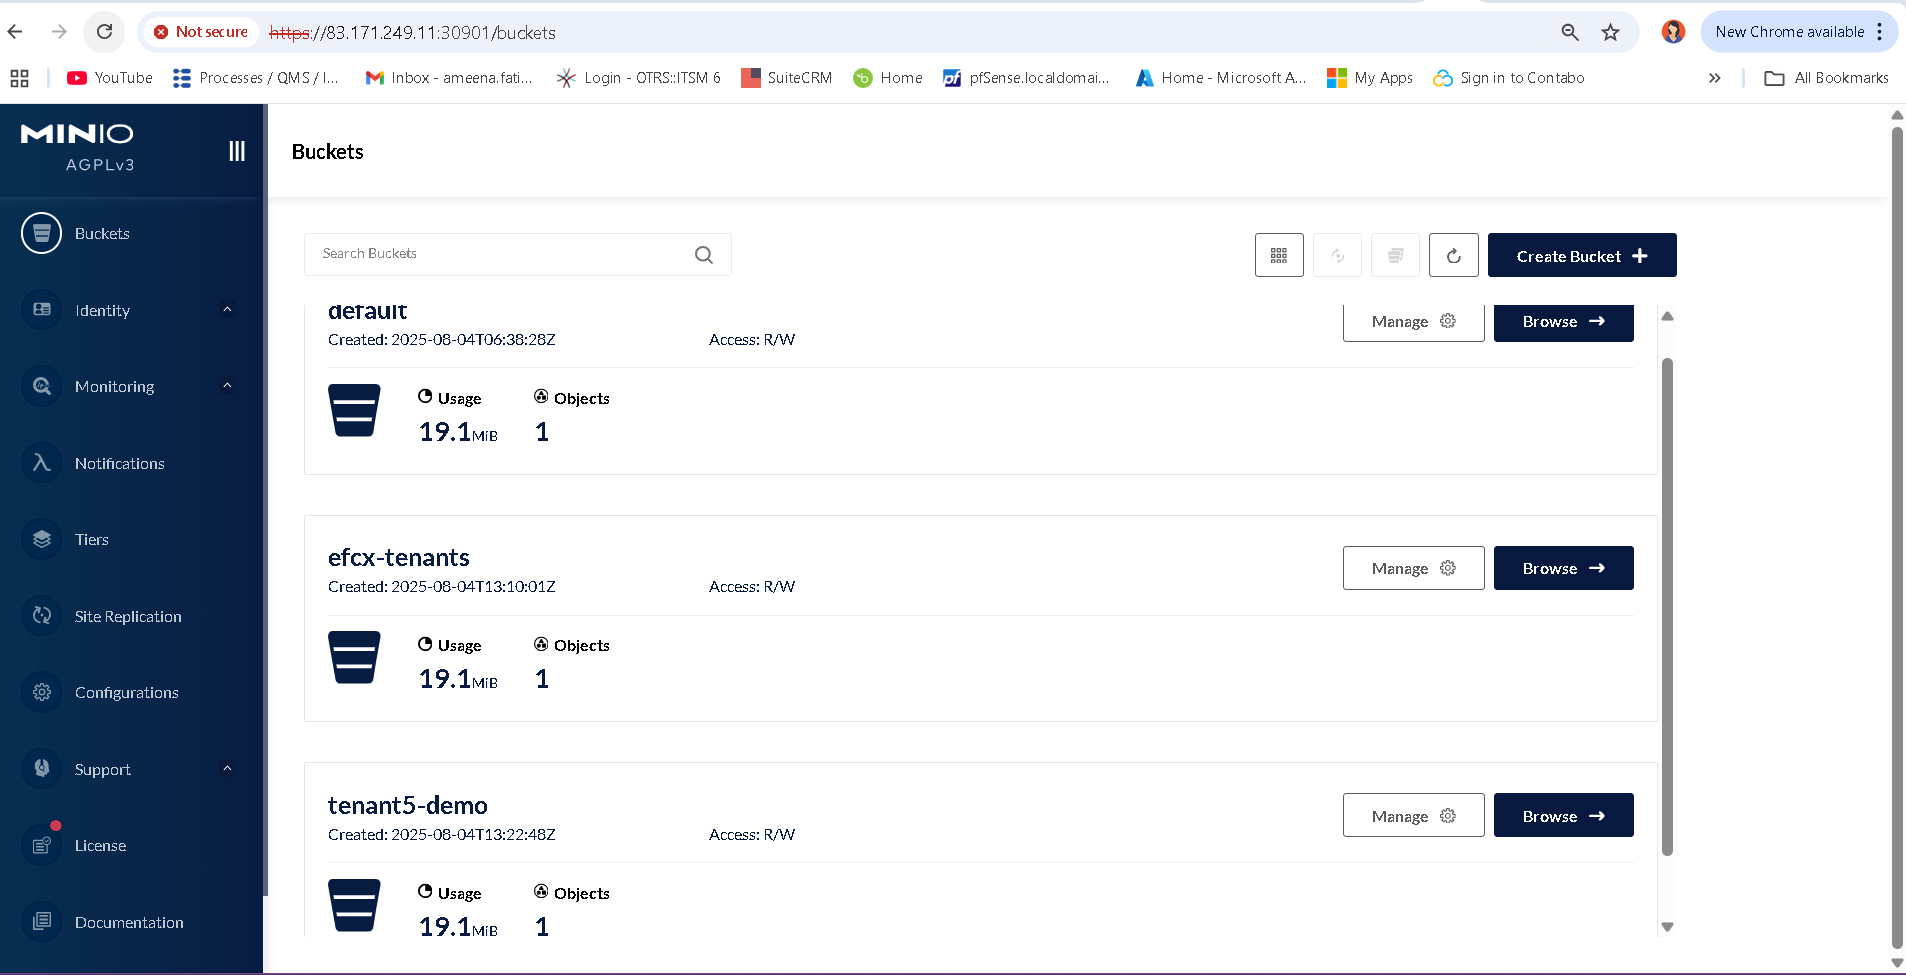Manage the efcx-tenants bucket
Image resolution: width=1906 pixels, height=975 pixels.
1413,568
